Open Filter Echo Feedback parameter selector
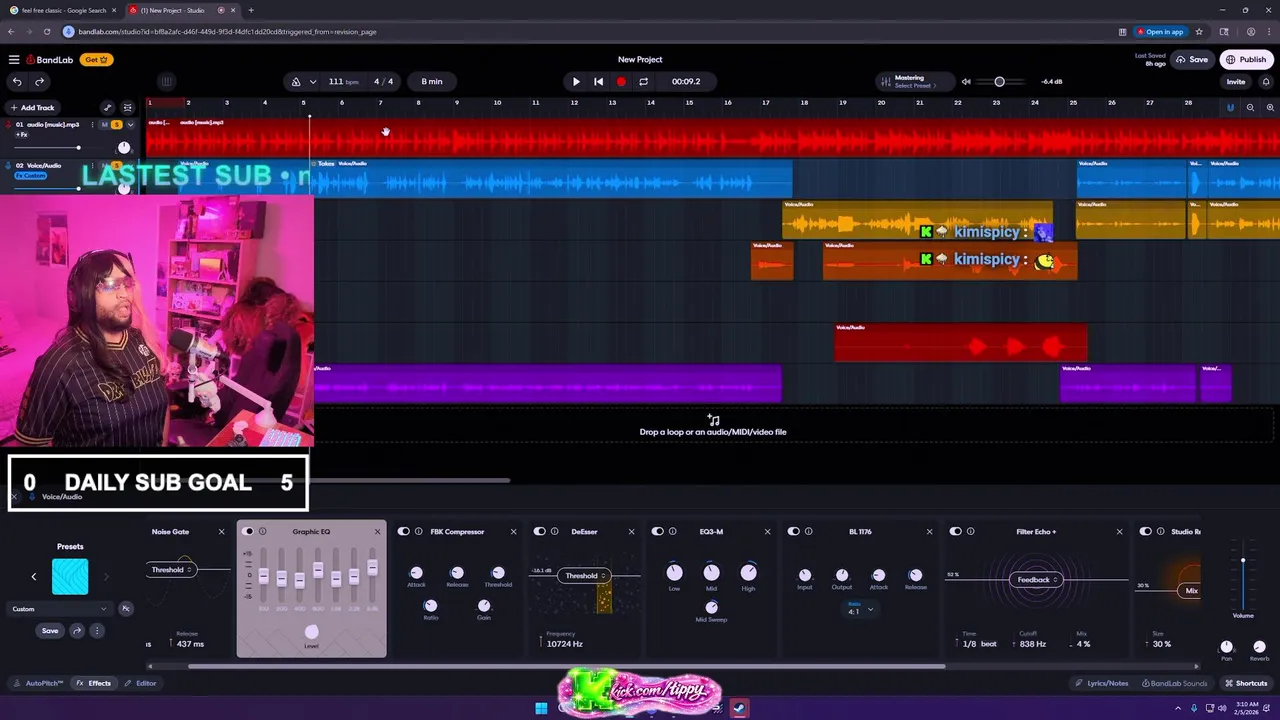Image resolution: width=1280 pixels, height=720 pixels. coord(1037,580)
